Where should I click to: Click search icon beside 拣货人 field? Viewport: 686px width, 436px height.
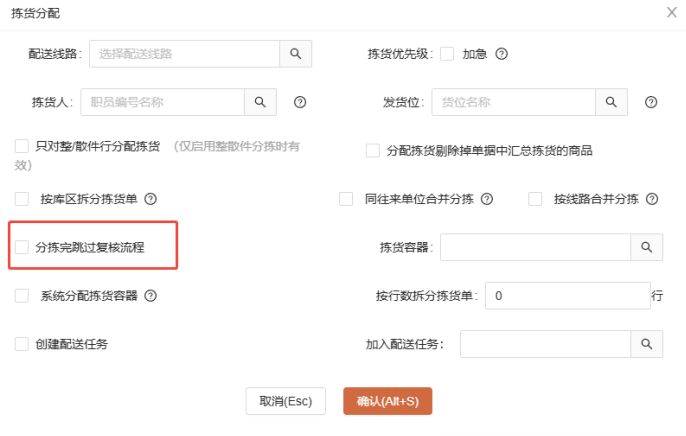[260, 102]
